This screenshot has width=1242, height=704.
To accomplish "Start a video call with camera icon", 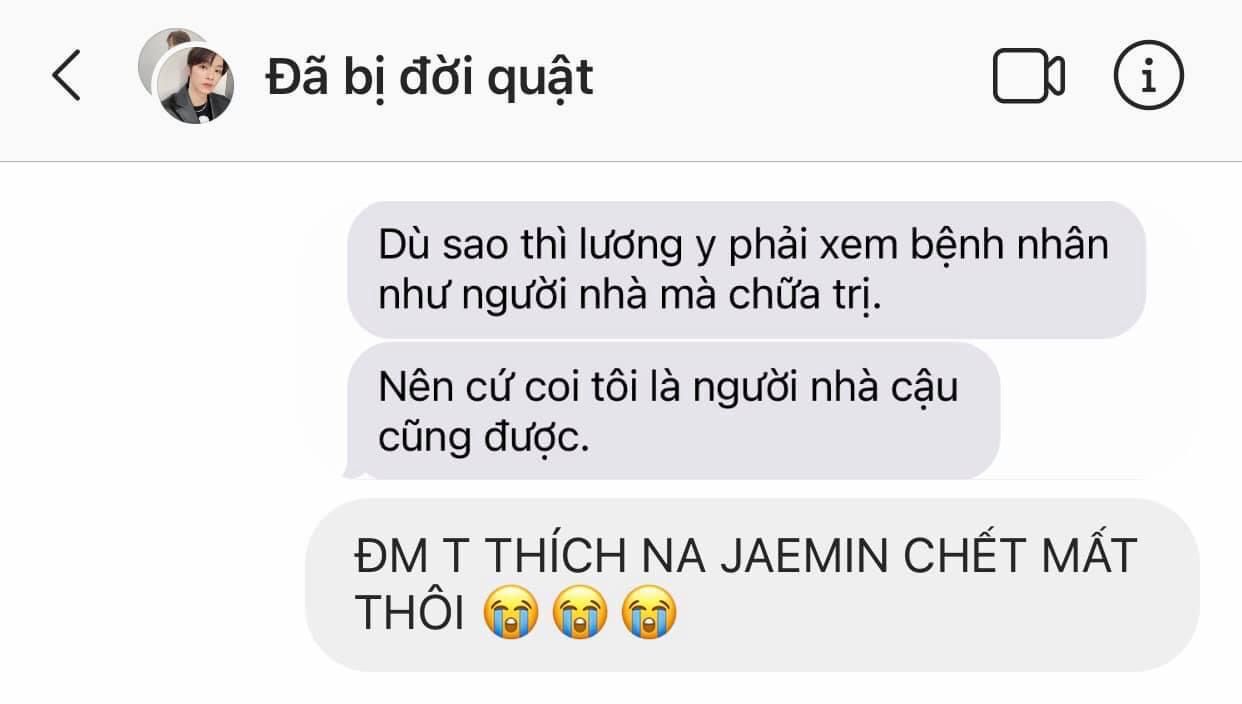I will 1028,76.
